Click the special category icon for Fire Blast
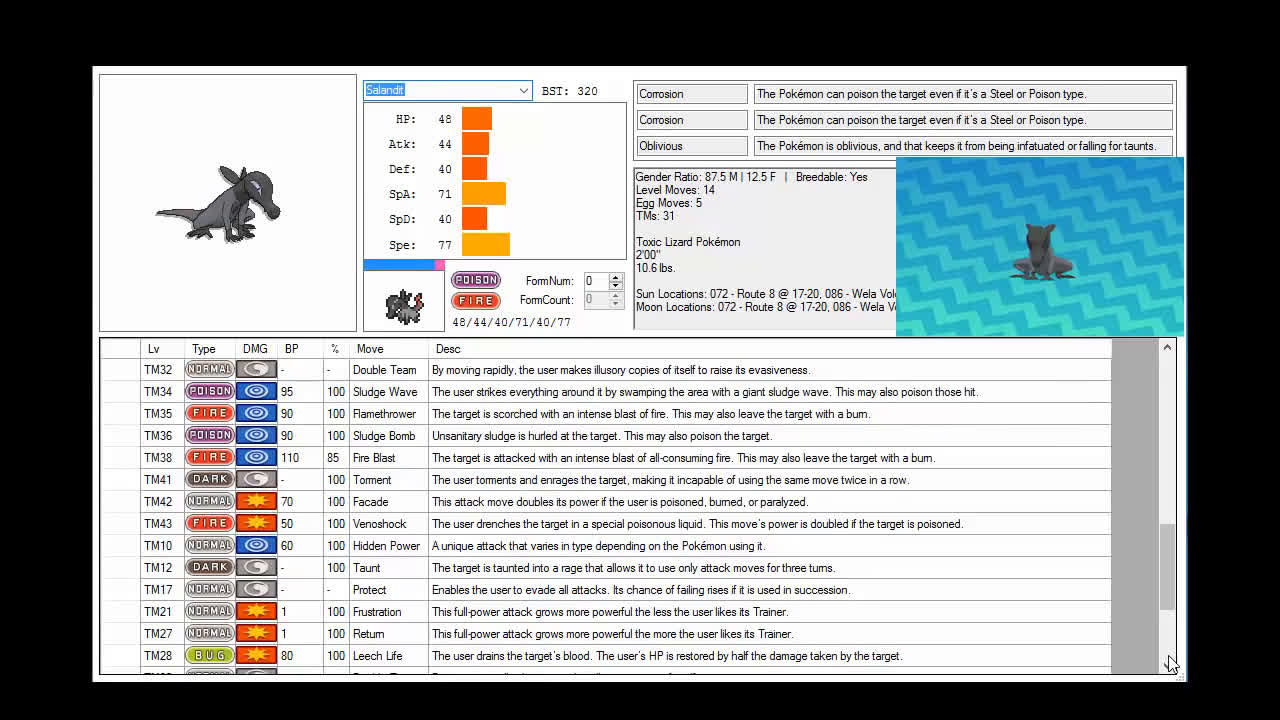 coord(257,458)
